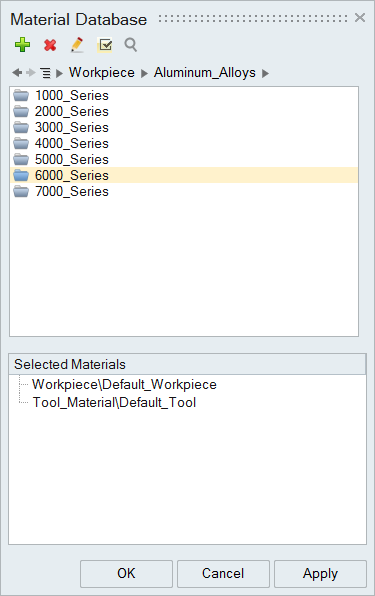The width and height of the screenshot is (375, 596).
Task: Select Tool_Material\Default_Tool entry
Action: [114, 402]
